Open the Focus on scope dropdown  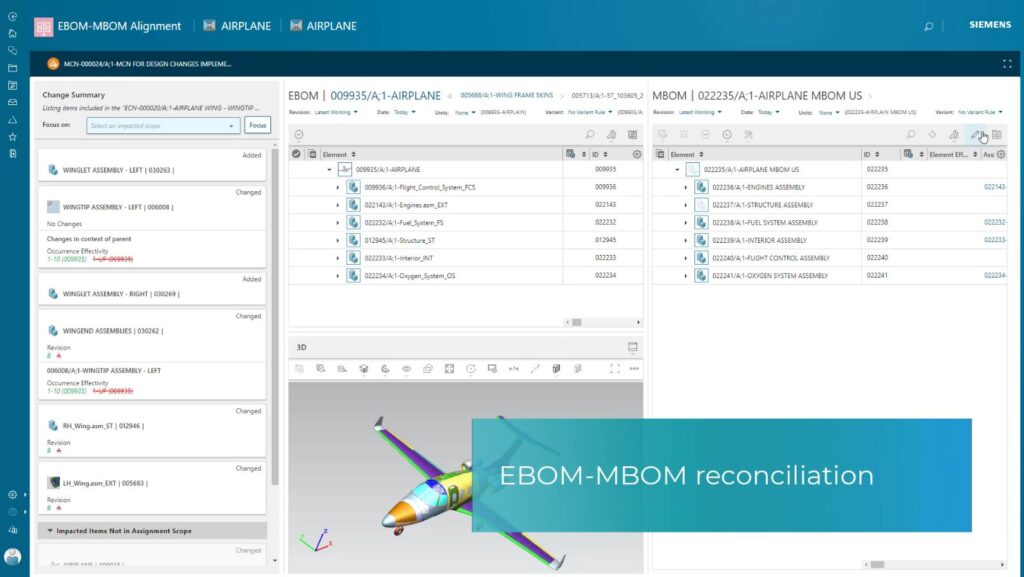pyautogui.click(x=163, y=125)
